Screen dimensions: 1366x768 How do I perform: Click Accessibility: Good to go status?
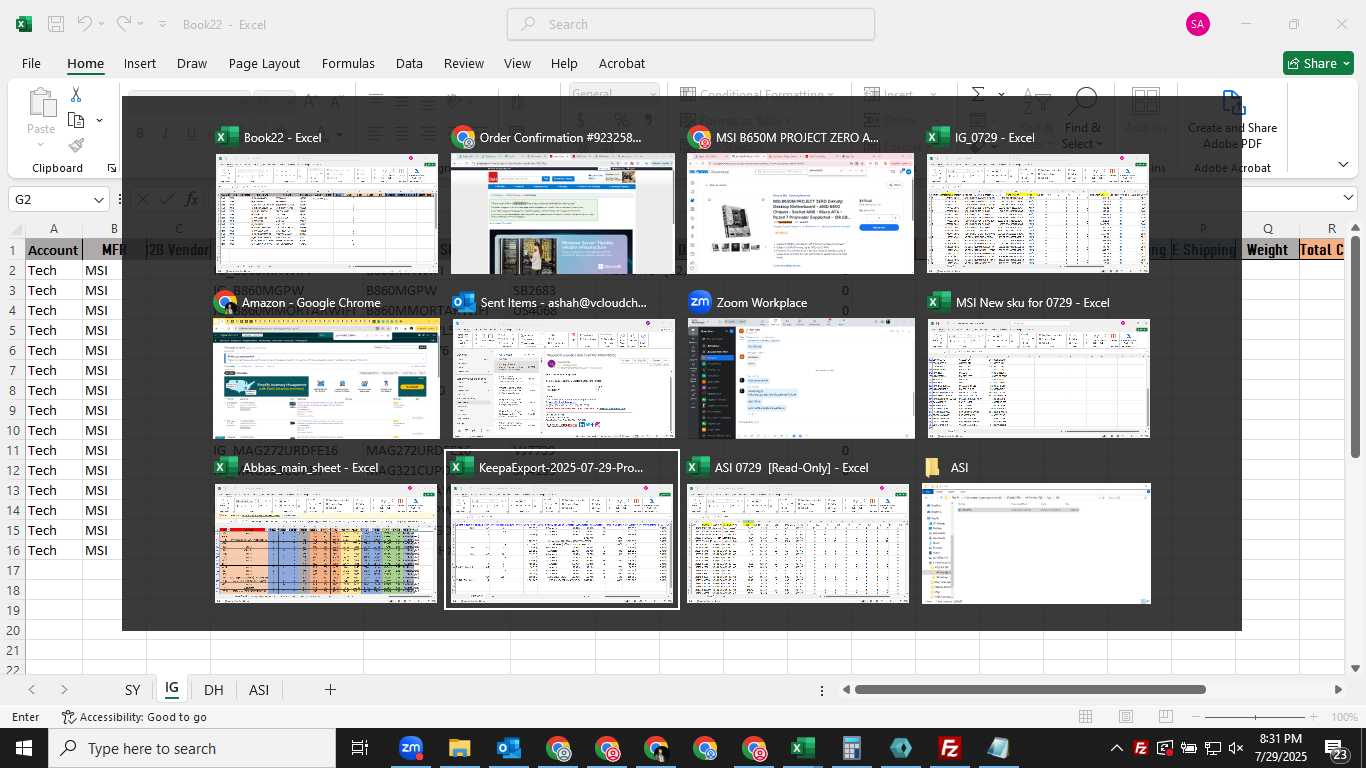(x=134, y=717)
